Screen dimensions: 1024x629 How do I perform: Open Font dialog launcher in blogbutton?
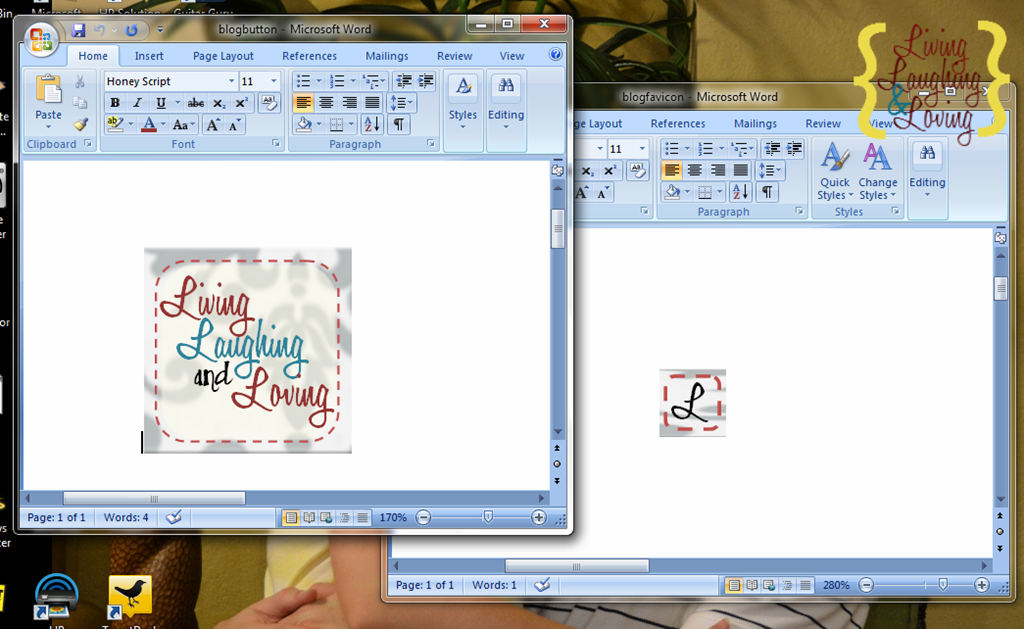[x=276, y=144]
